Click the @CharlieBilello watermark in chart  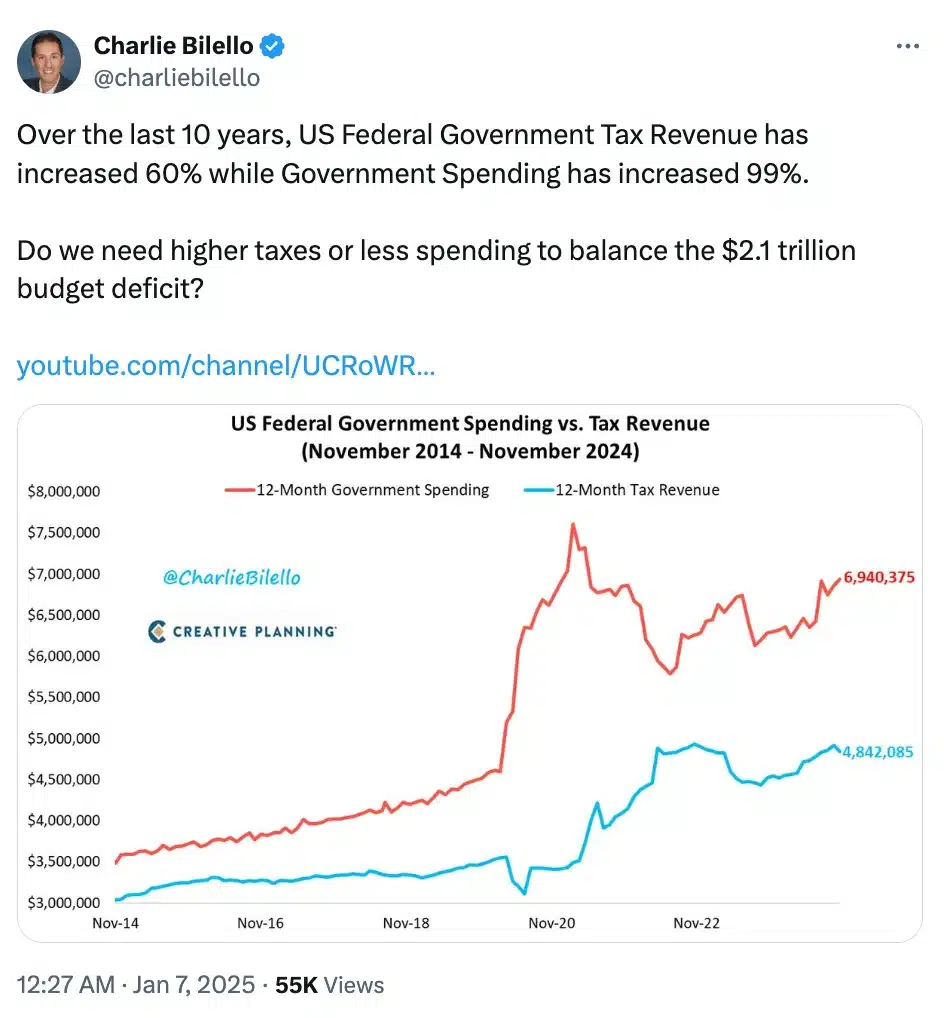(x=230, y=577)
